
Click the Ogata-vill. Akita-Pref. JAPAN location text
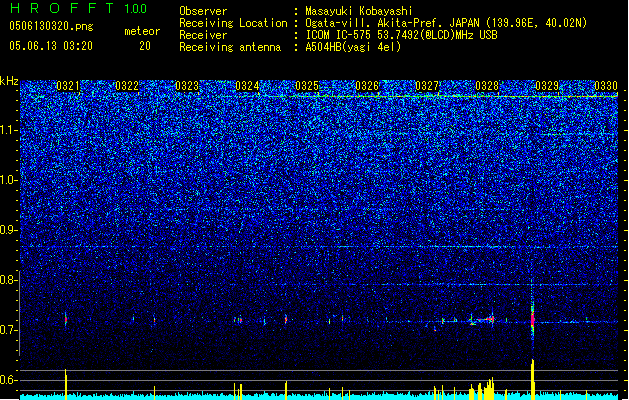(x=446, y=23)
